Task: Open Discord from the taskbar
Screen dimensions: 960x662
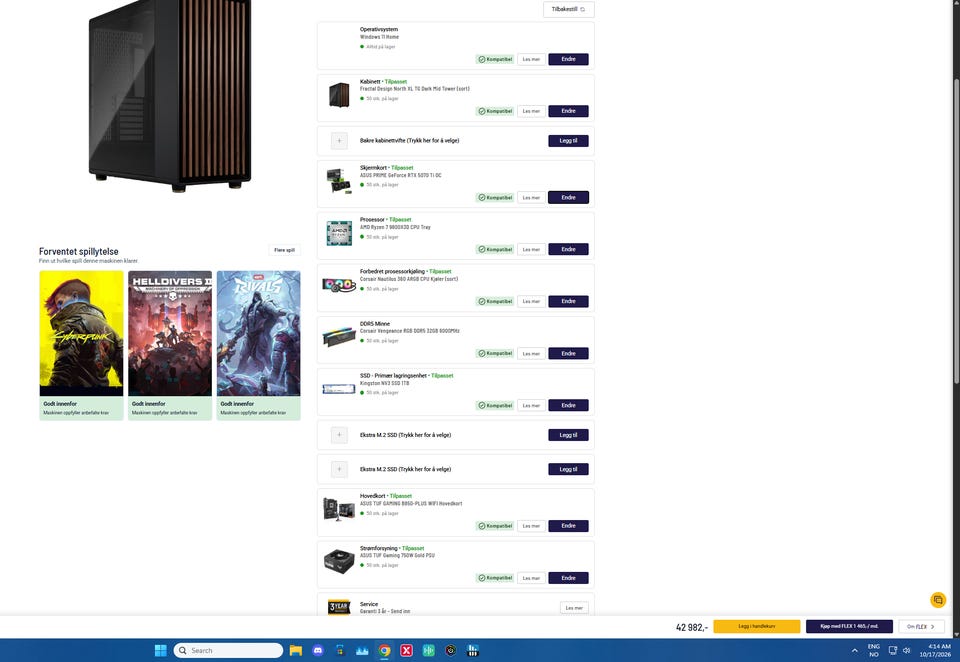Action: coord(318,650)
